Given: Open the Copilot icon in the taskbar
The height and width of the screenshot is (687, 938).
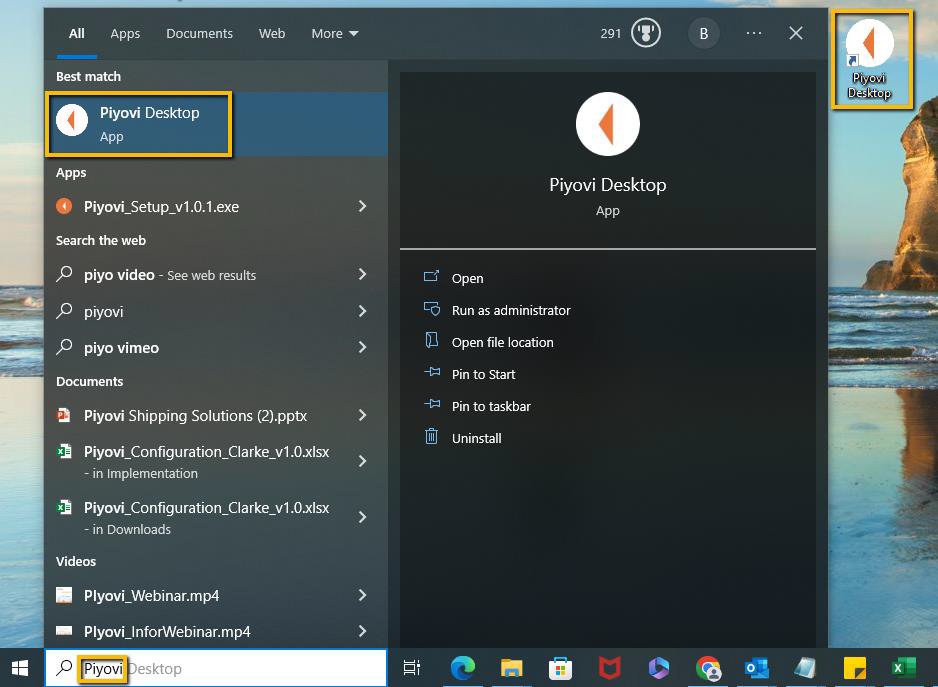Looking at the screenshot, I should (x=658, y=668).
